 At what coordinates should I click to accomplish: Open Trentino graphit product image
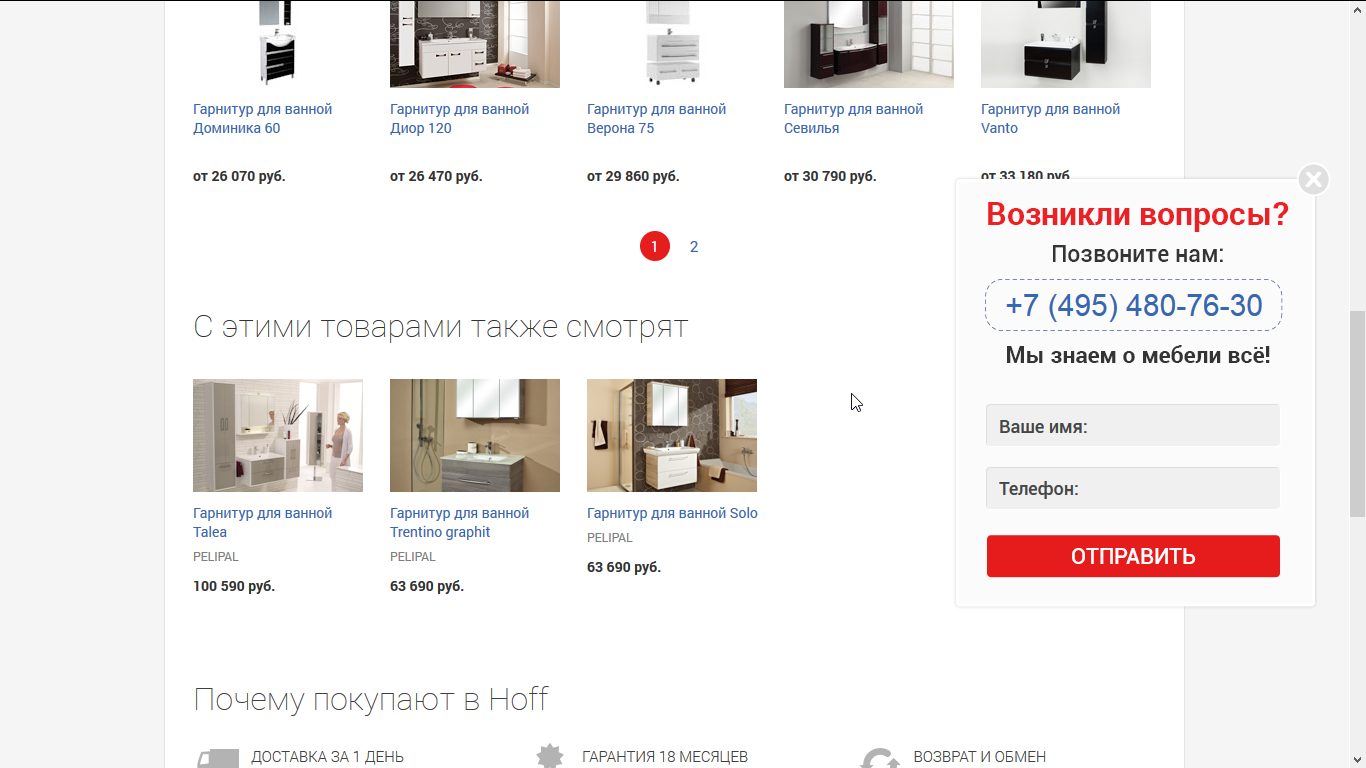[475, 435]
